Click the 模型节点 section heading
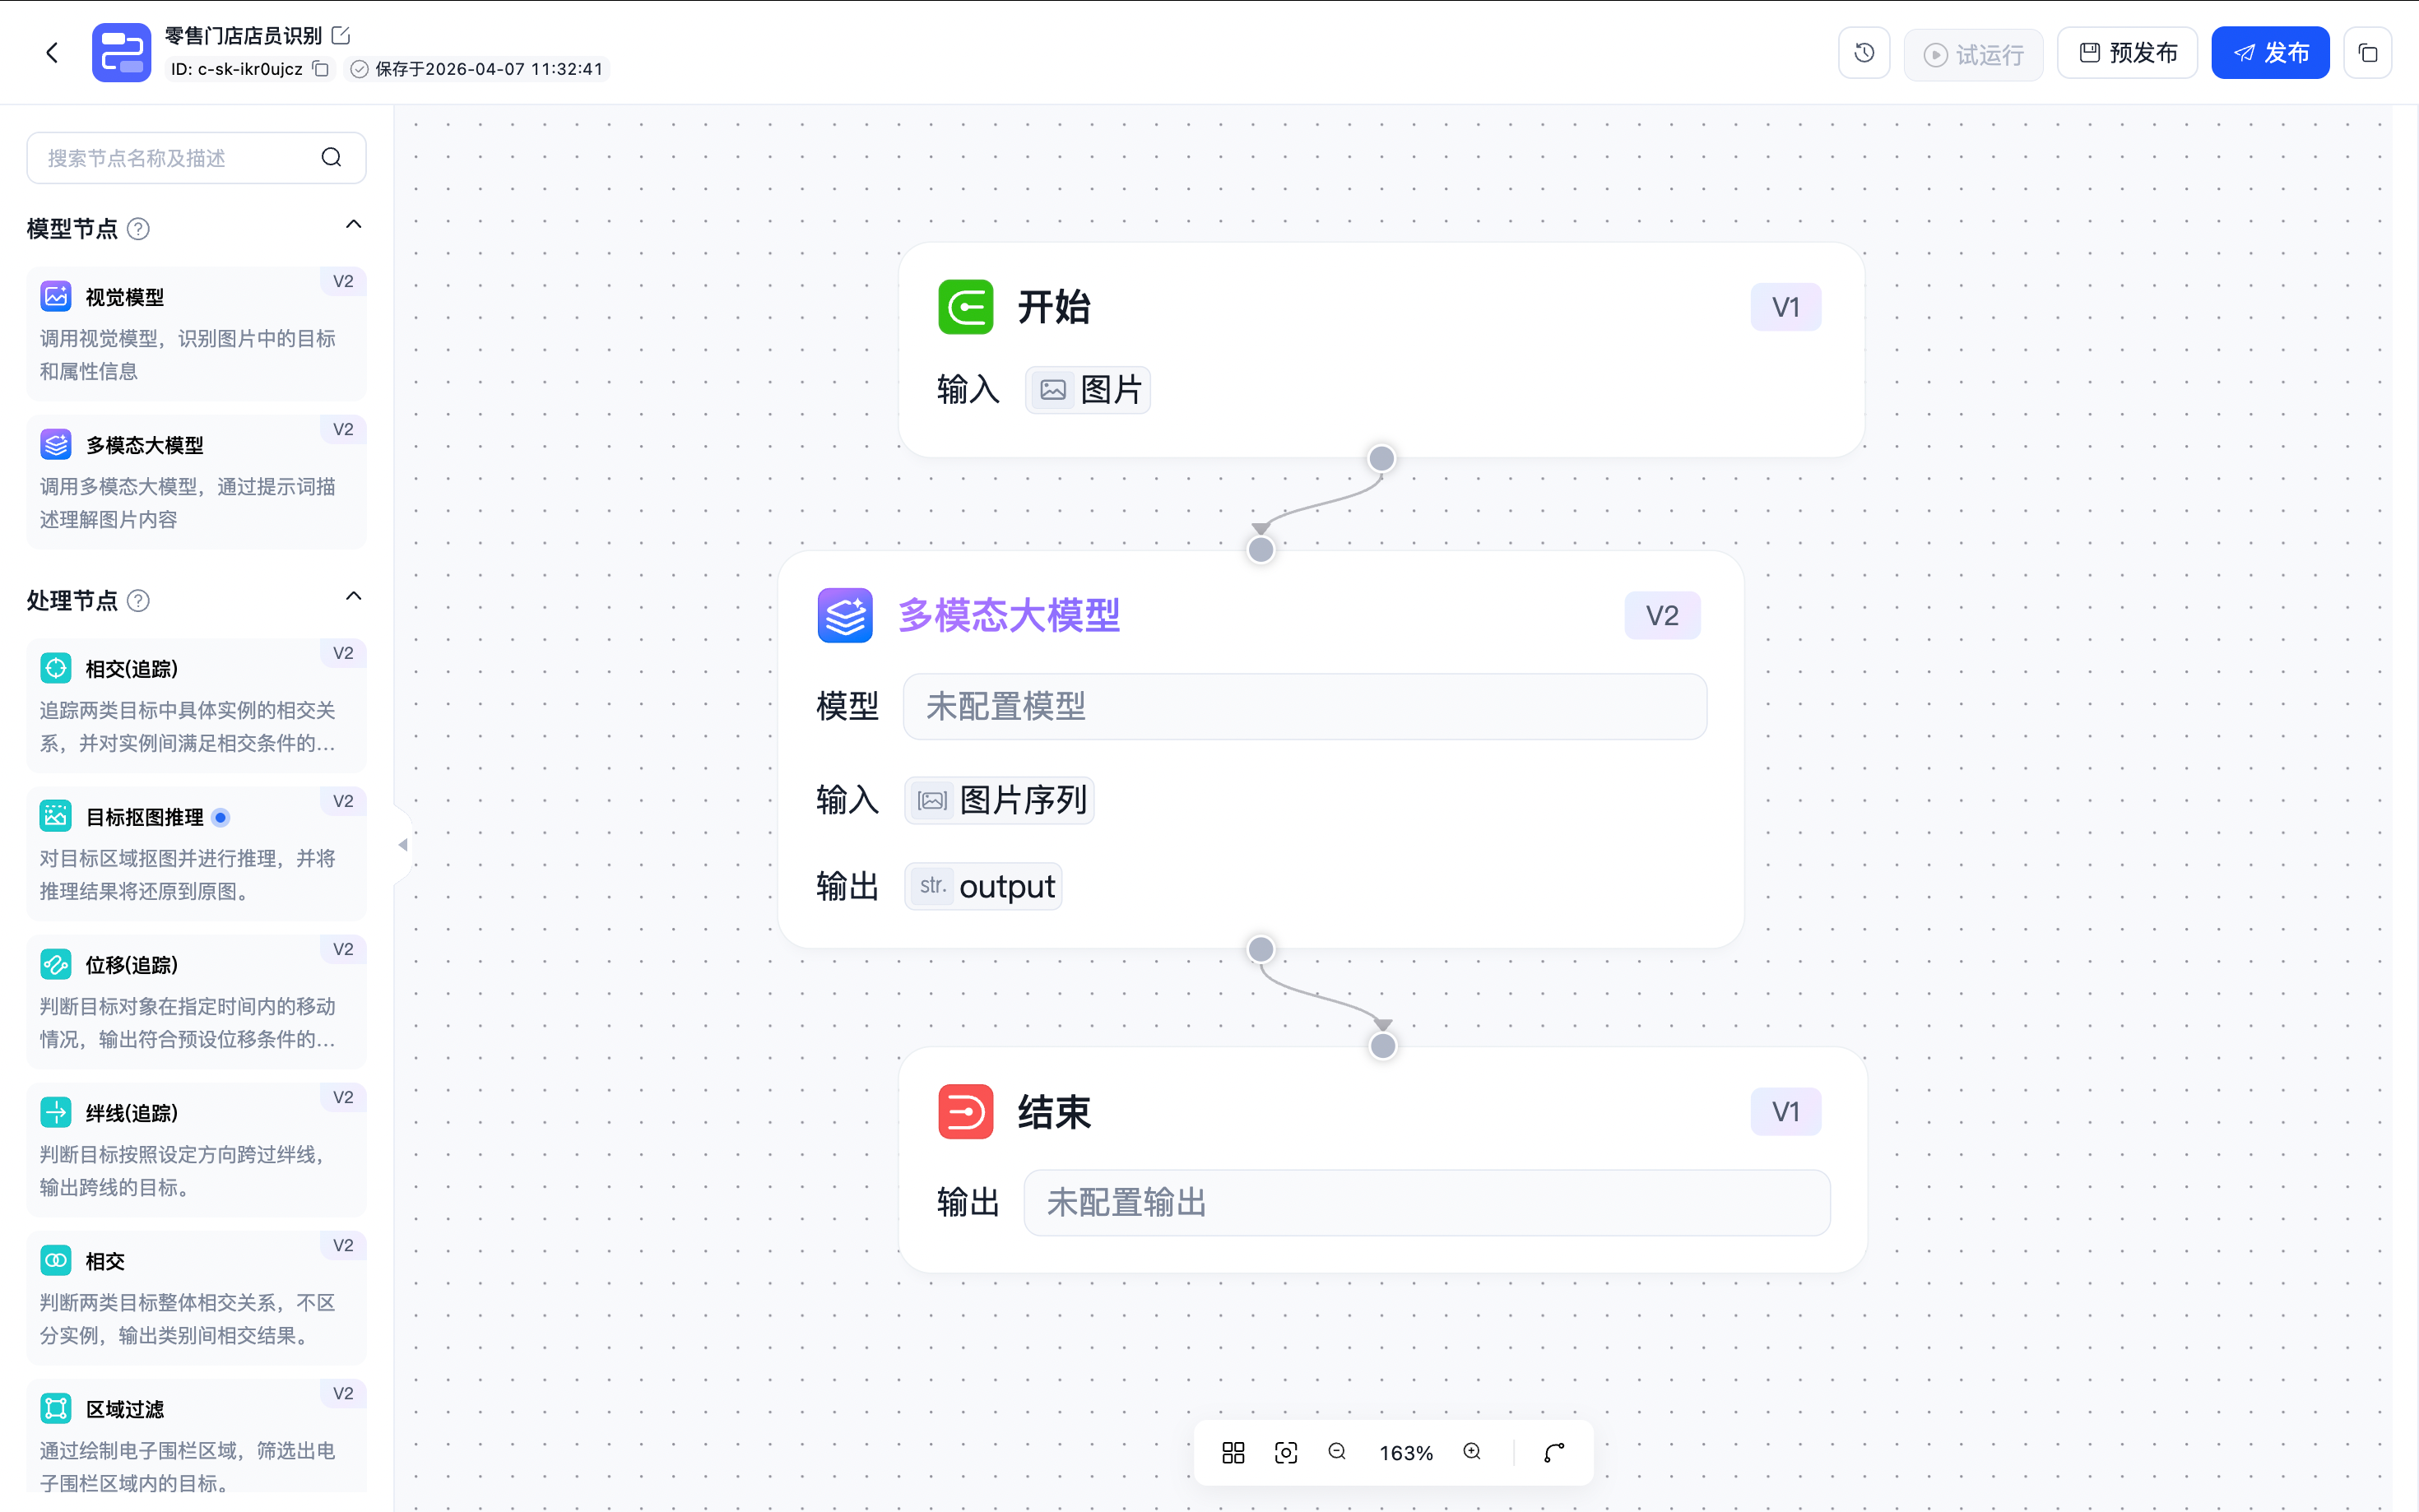This screenshot has height=1512, width=2419. [x=72, y=229]
